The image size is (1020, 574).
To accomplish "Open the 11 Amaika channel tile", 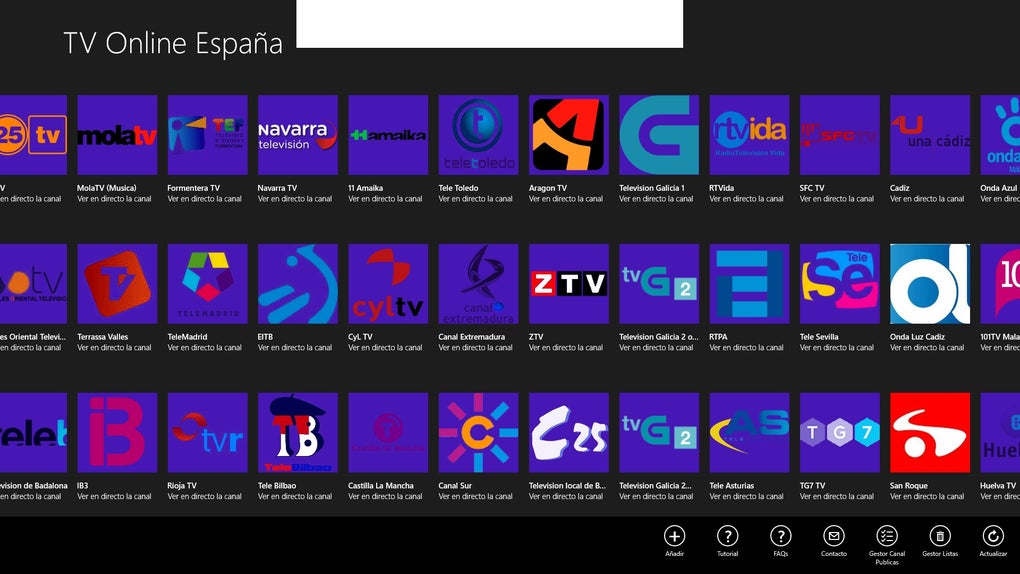I will tap(388, 135).
